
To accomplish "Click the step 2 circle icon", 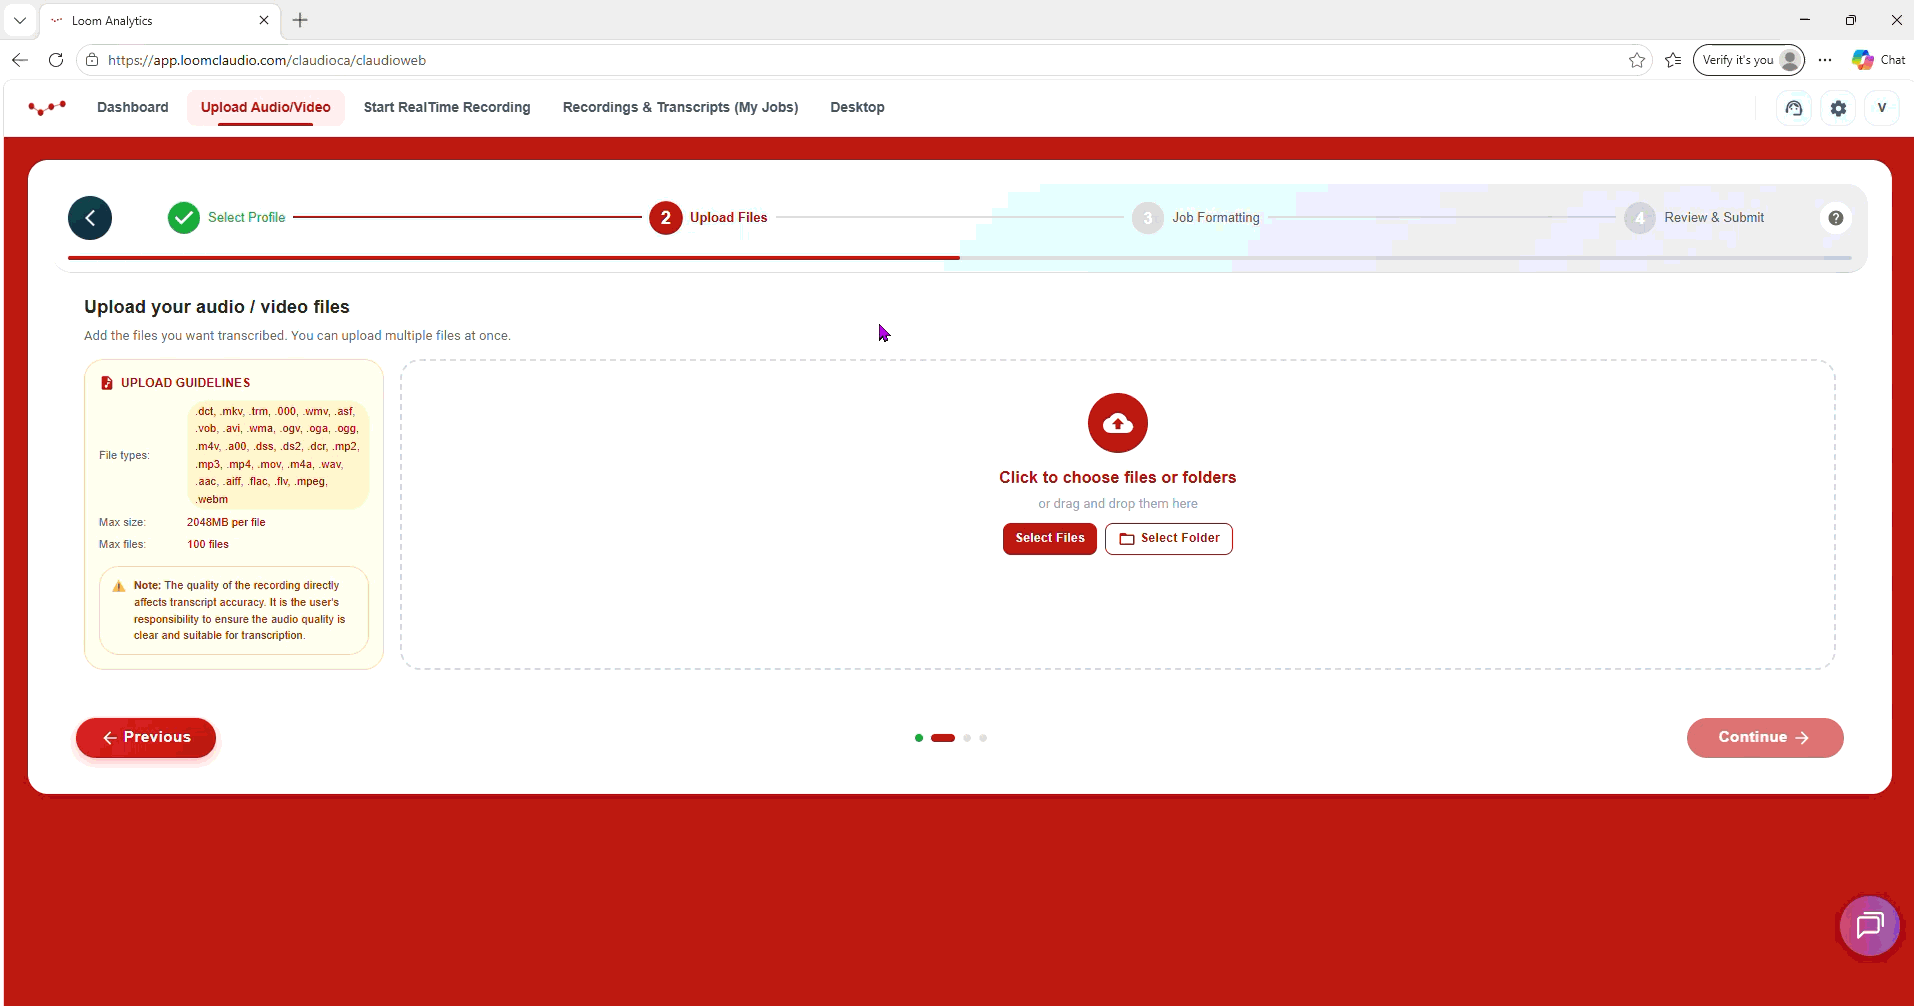I will pyautogui.click(x=666, y=218).
